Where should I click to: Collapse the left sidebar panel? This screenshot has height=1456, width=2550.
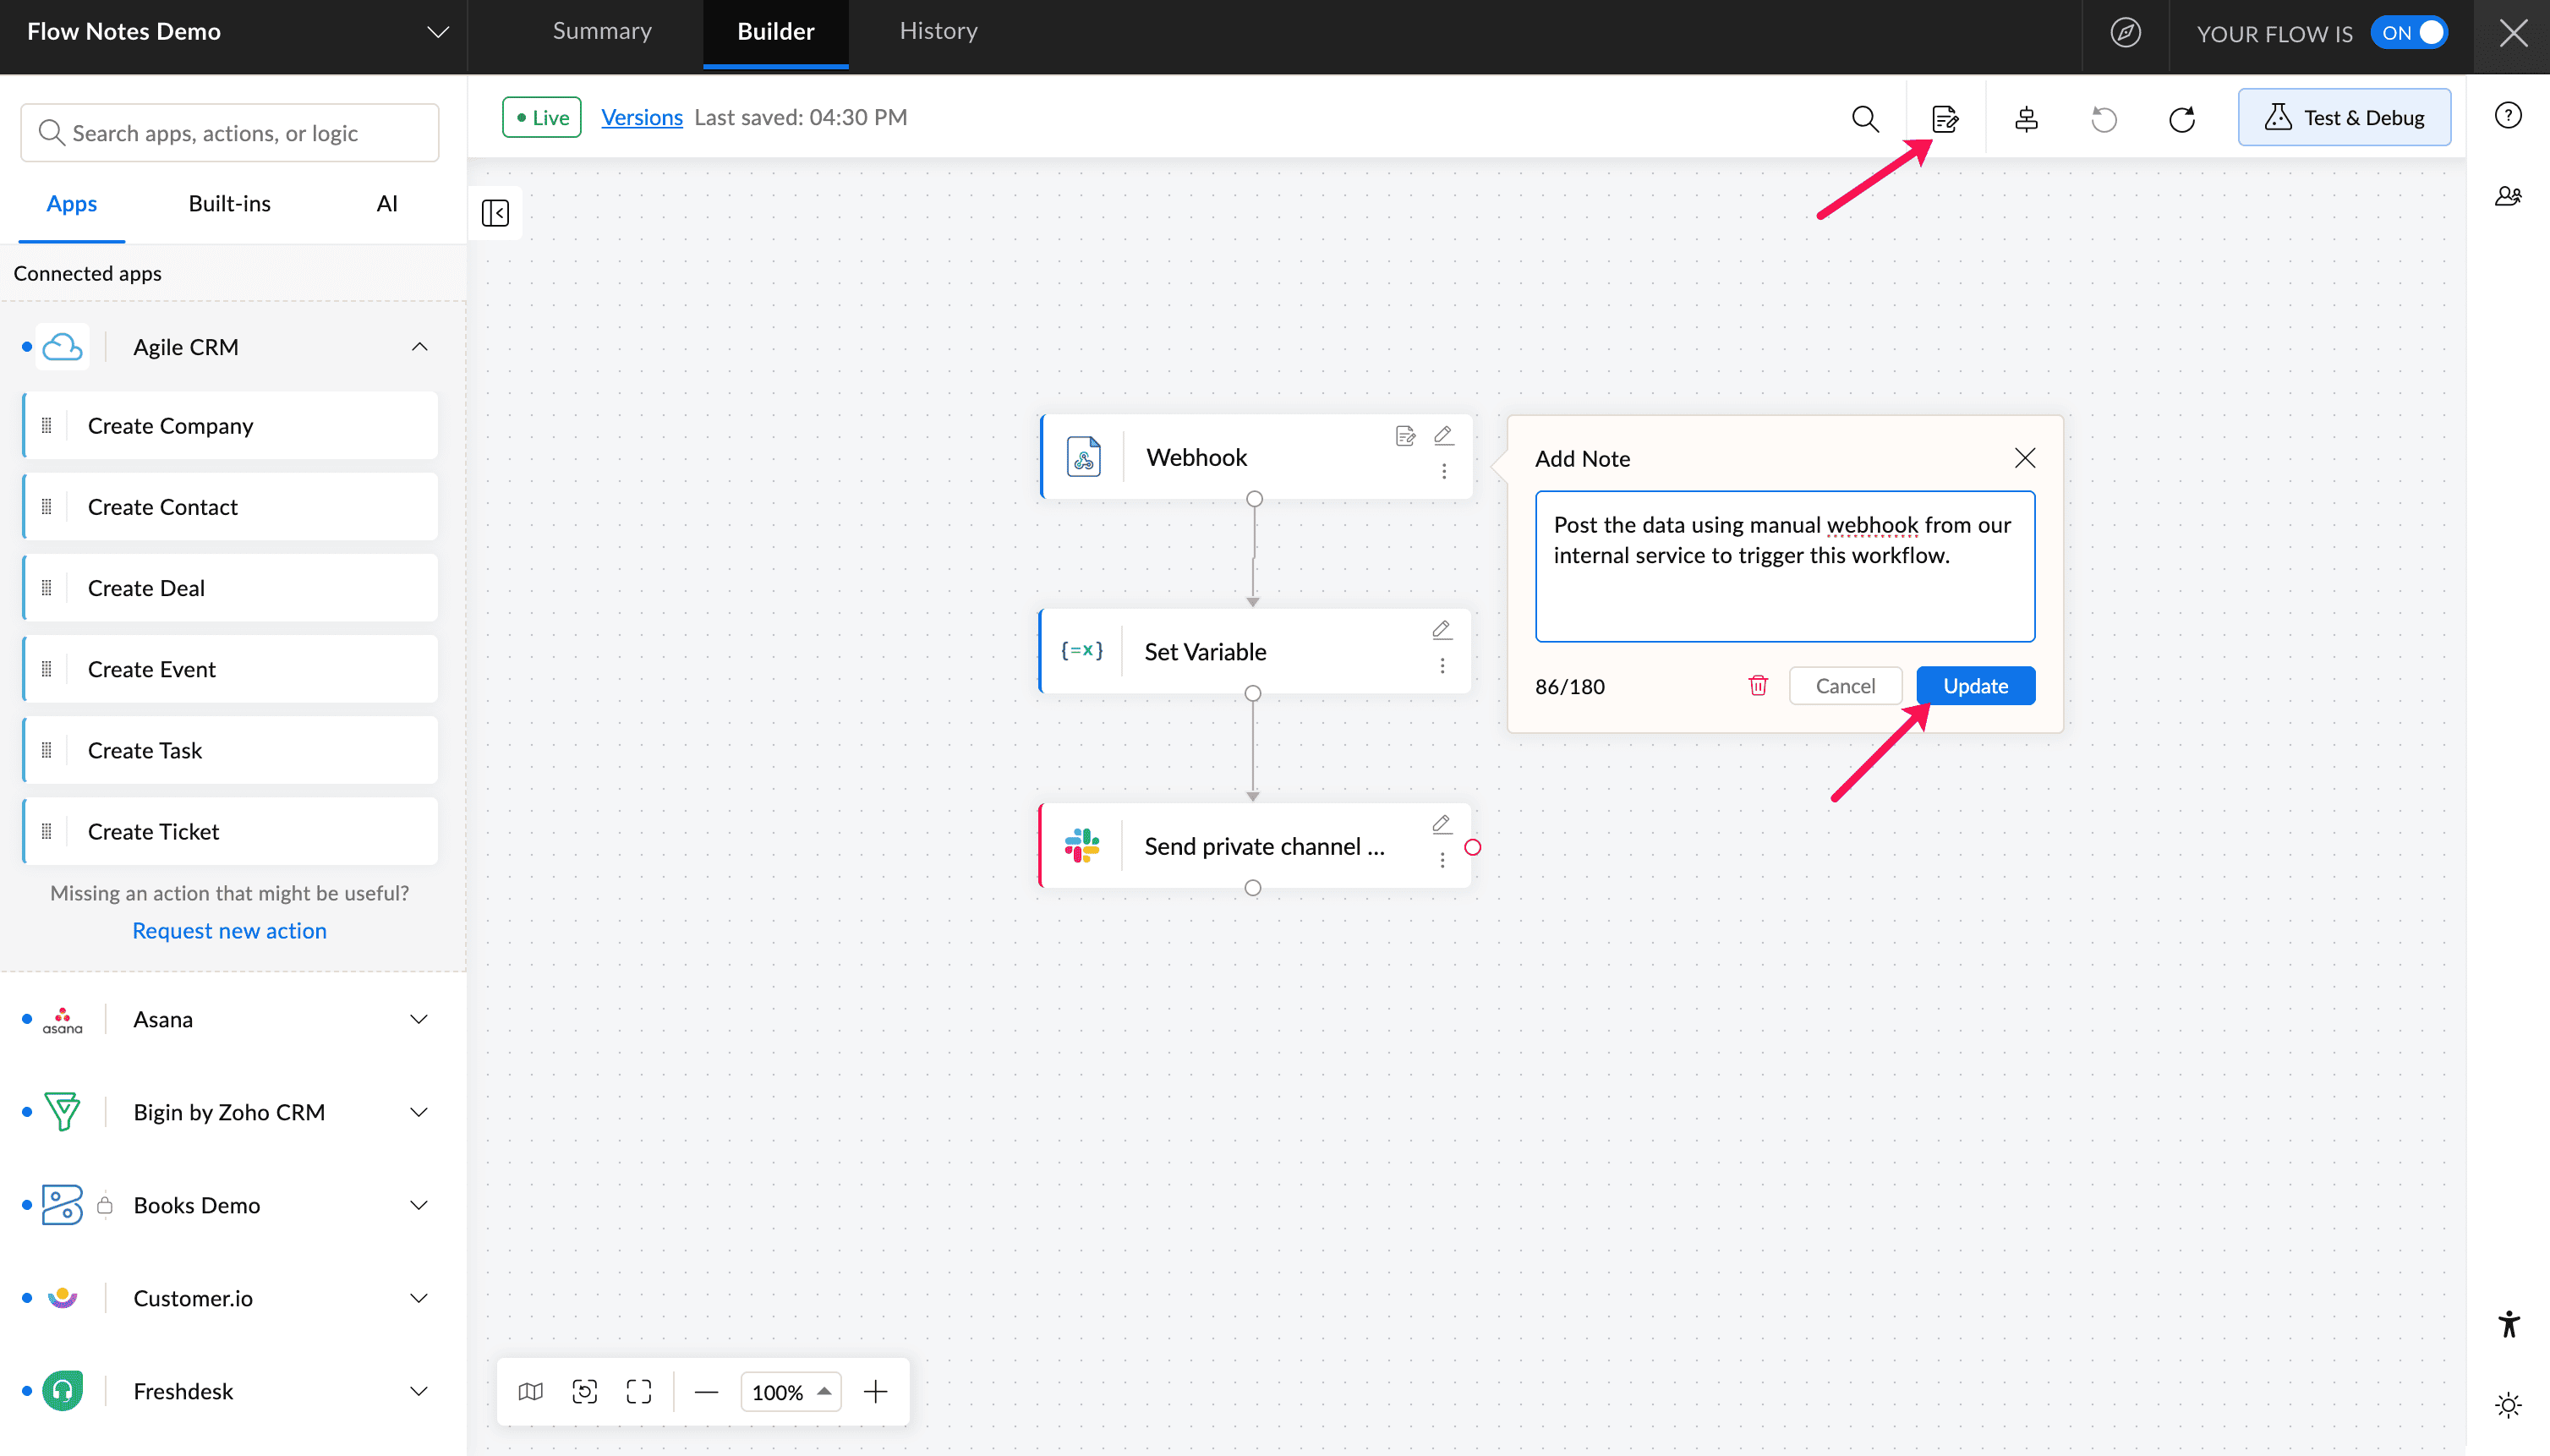[495, 213]
